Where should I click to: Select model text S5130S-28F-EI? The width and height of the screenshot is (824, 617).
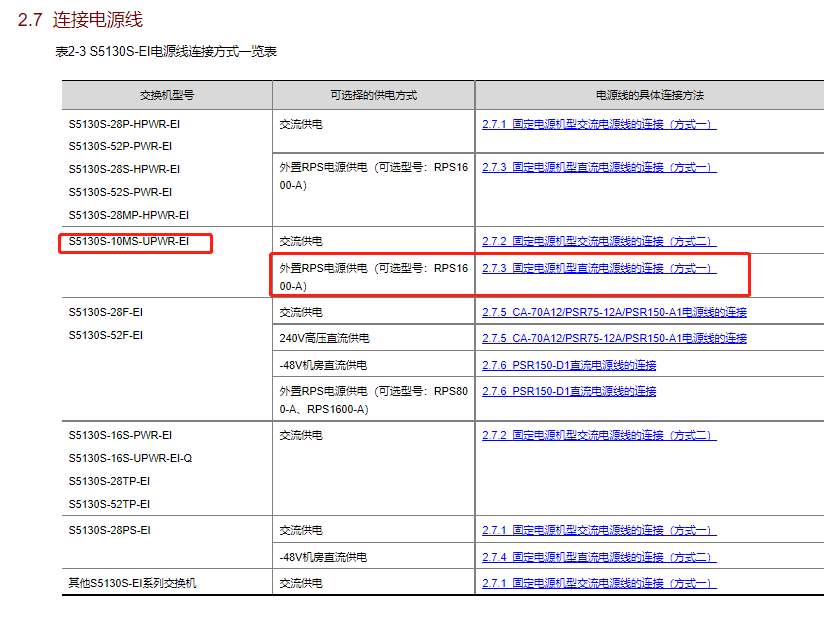106,313
